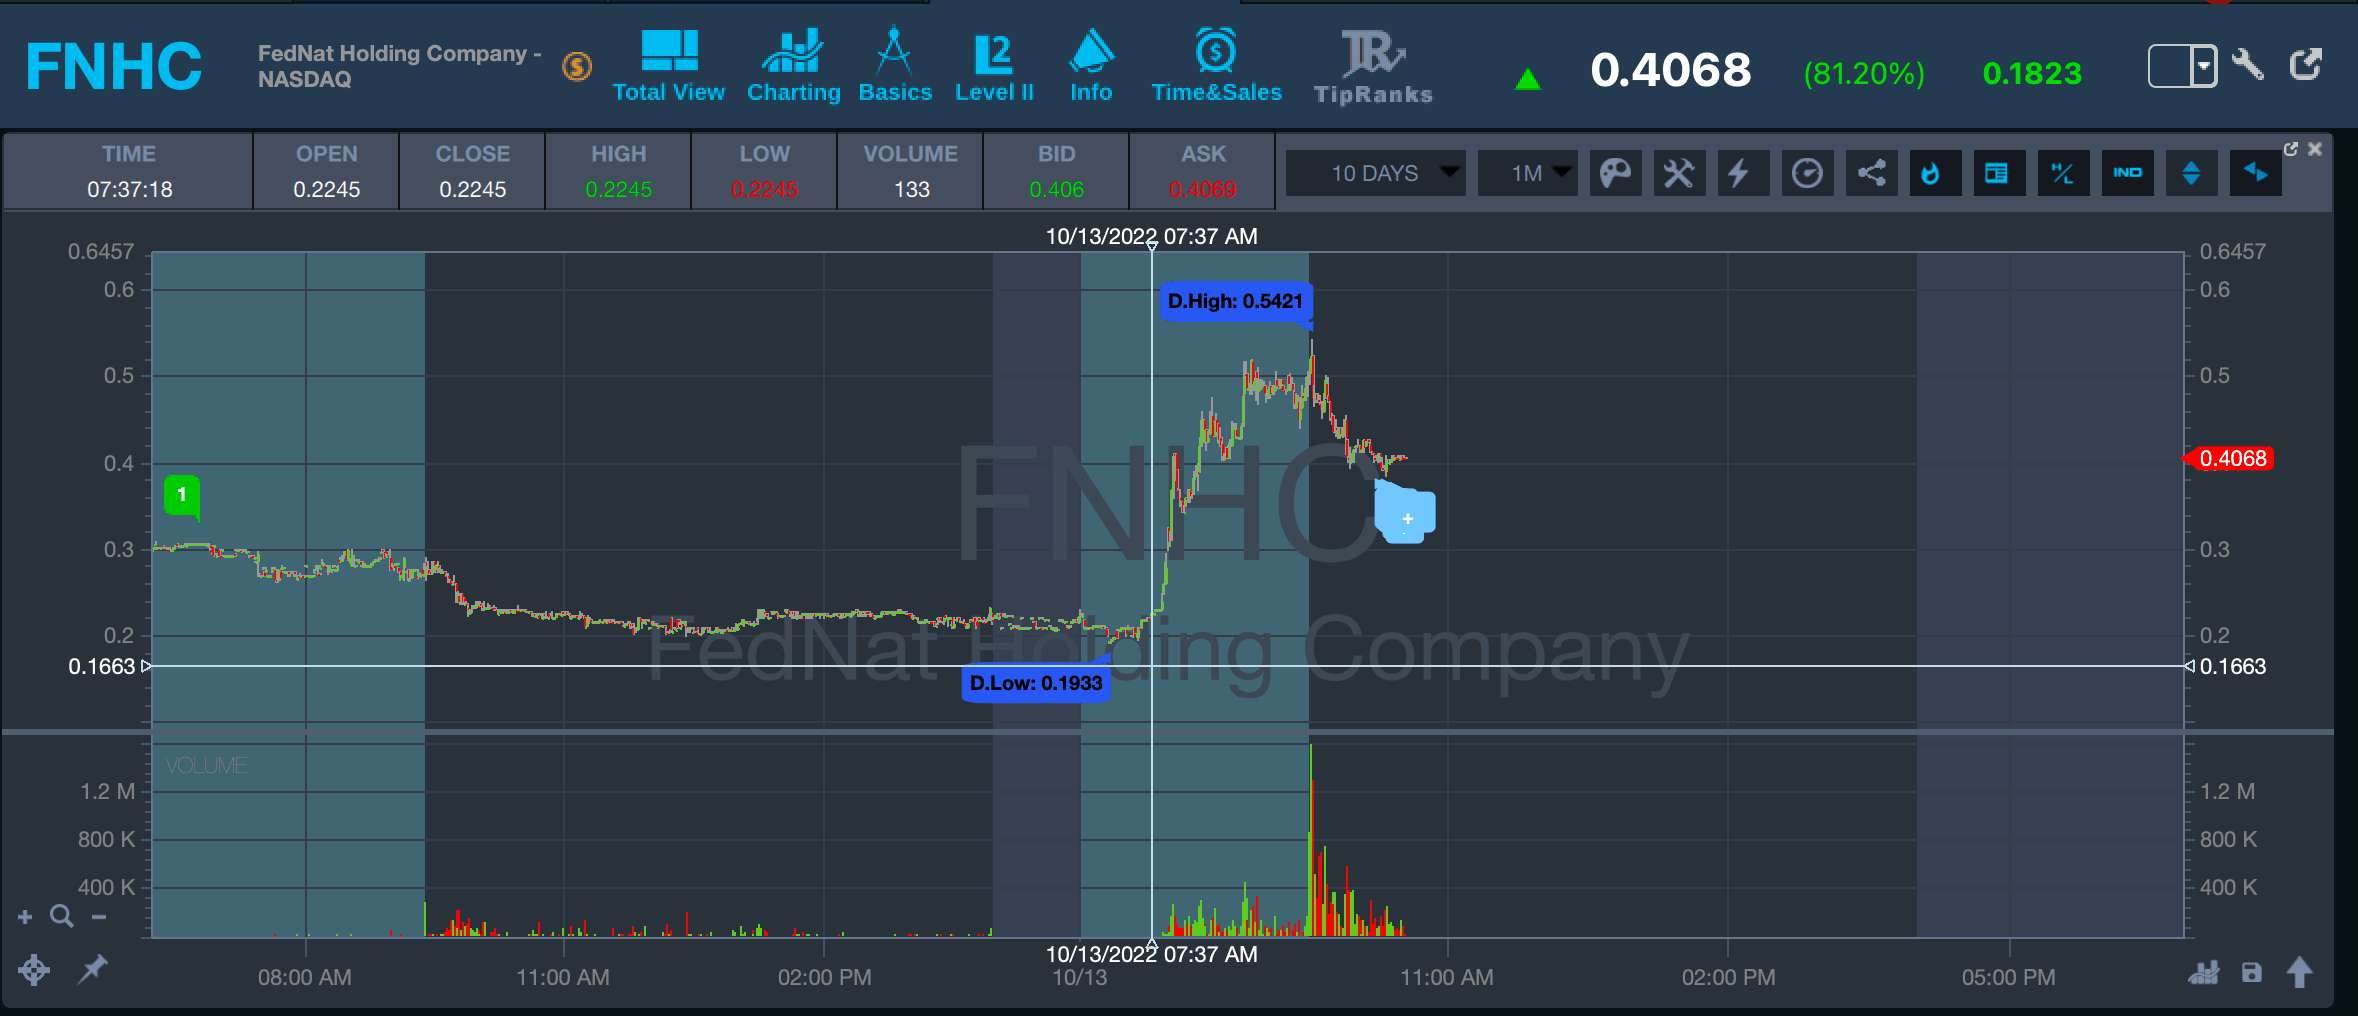Activate the crosshair target tool

pyautogui.click(x=34, y=969)
